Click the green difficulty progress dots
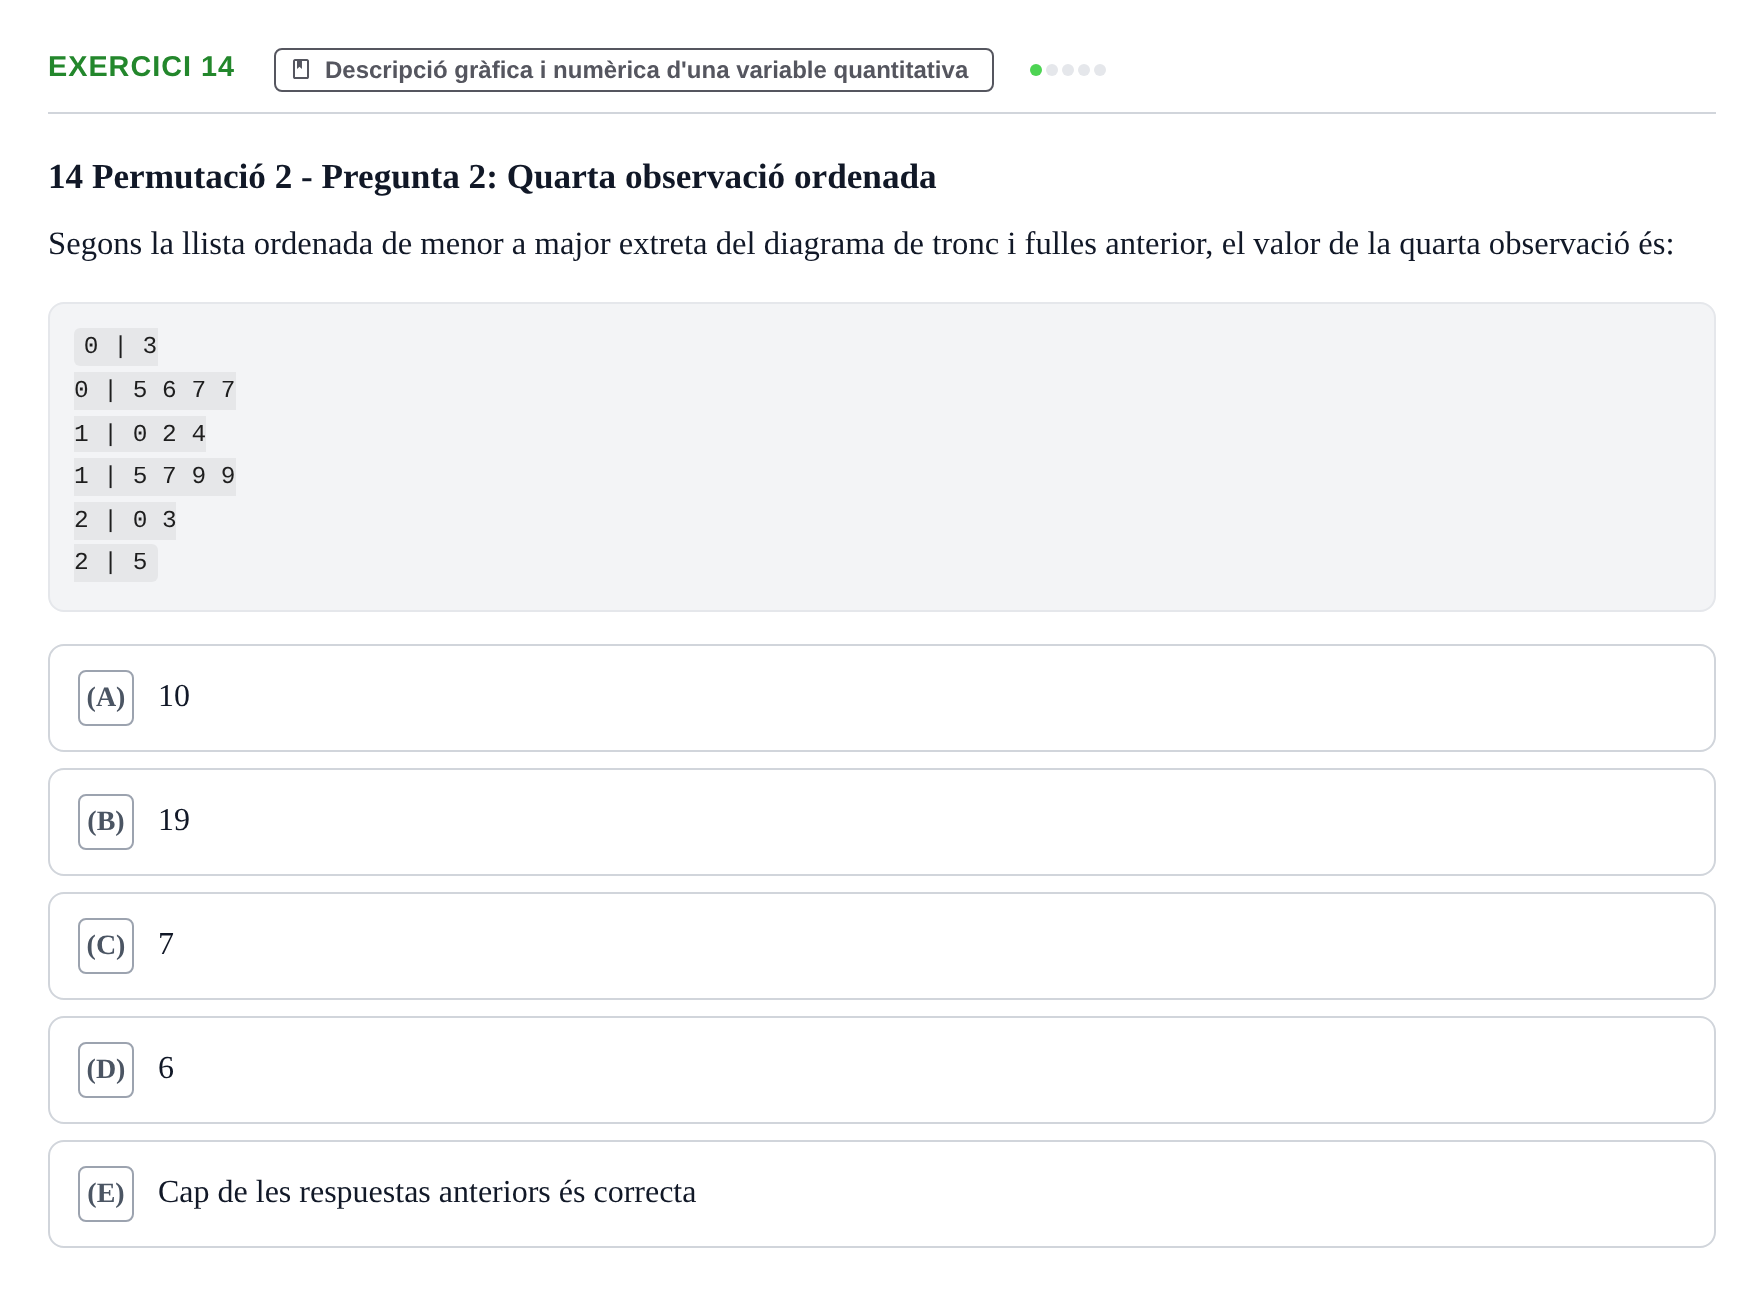1764x1298 pixels. [x=1067, y=70]
